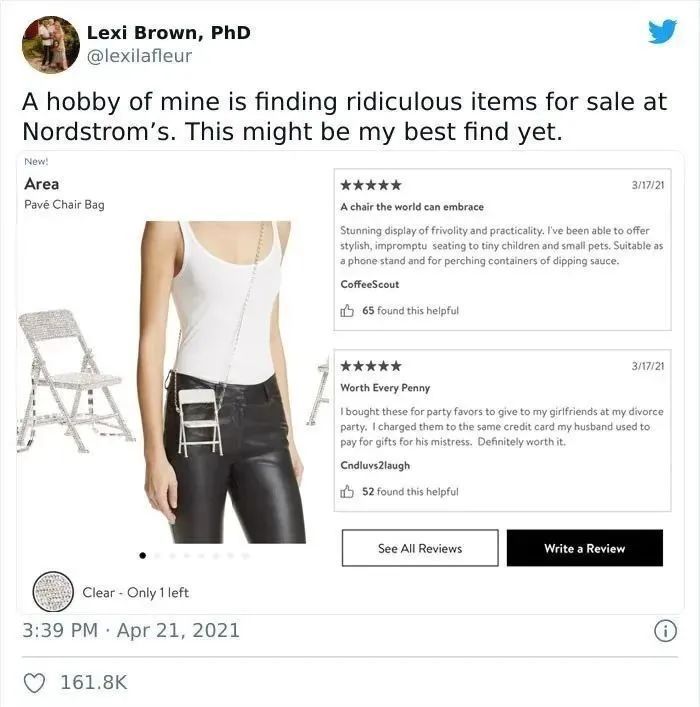Select second carousel dot indicator
This screenshot has width=700, height=707.
pyautogui.click(x=157, y=556)
